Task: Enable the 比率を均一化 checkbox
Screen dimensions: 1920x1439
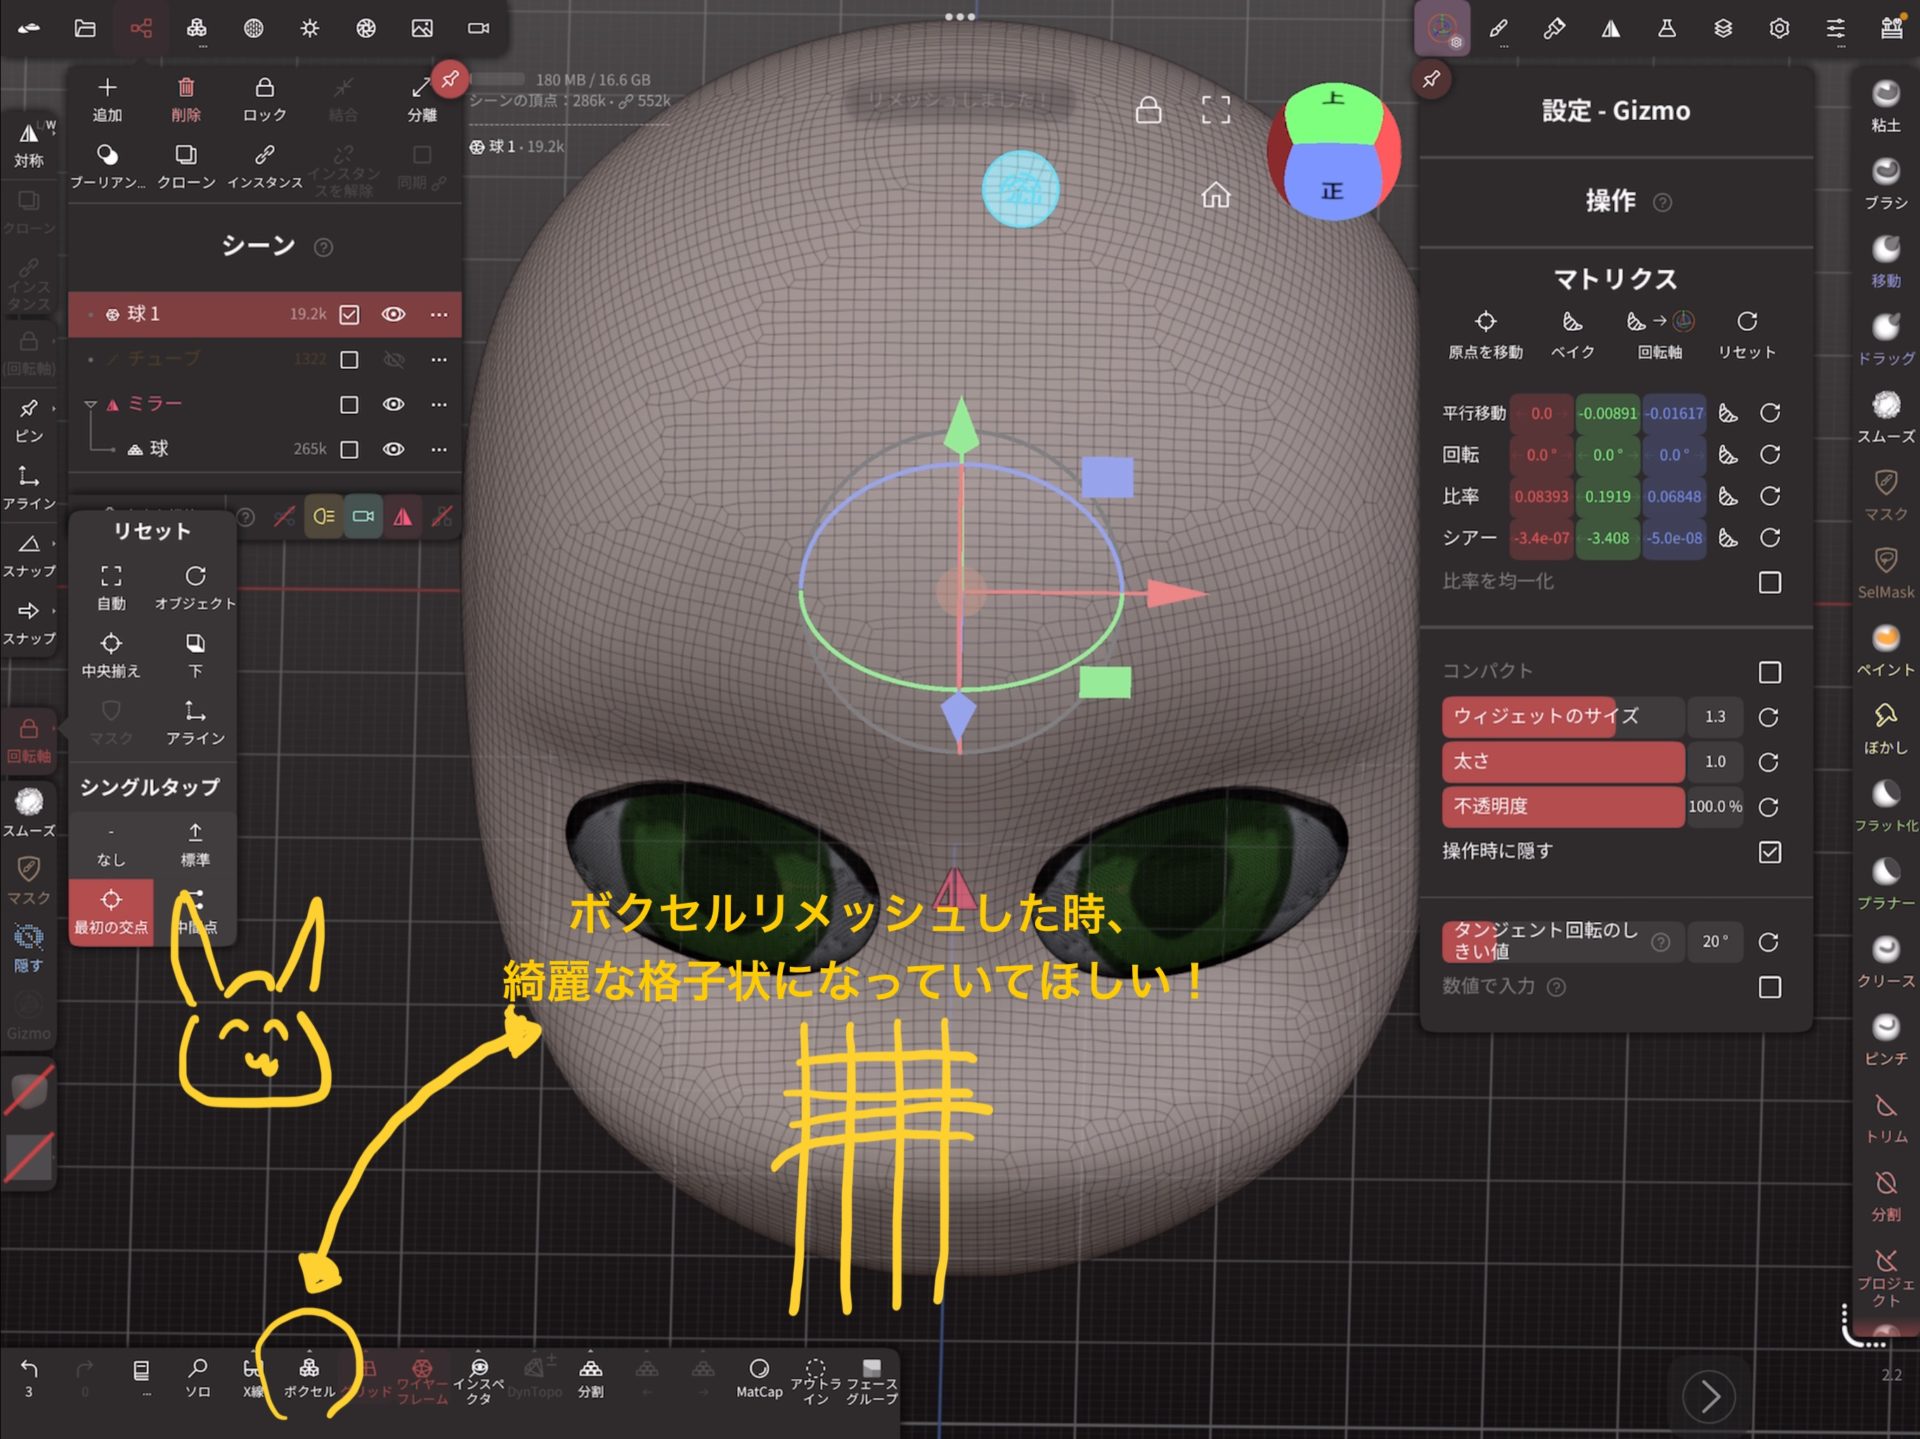Action: click(x=1769, y=582)
